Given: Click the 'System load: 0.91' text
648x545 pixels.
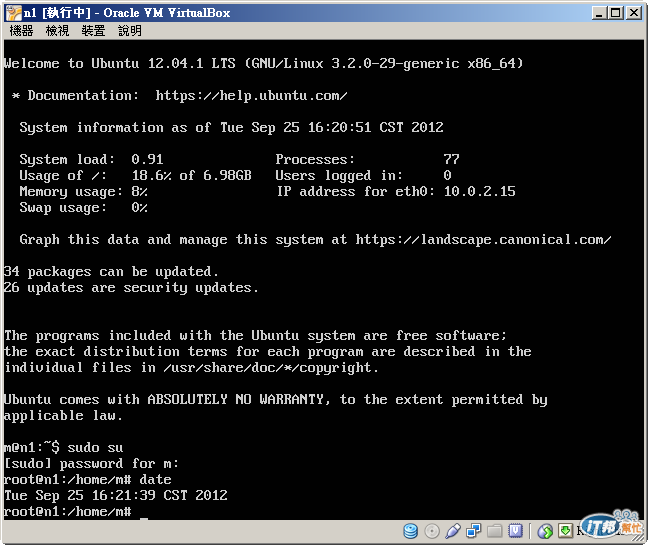Looking at the screenshot, I should pos(91,159).
